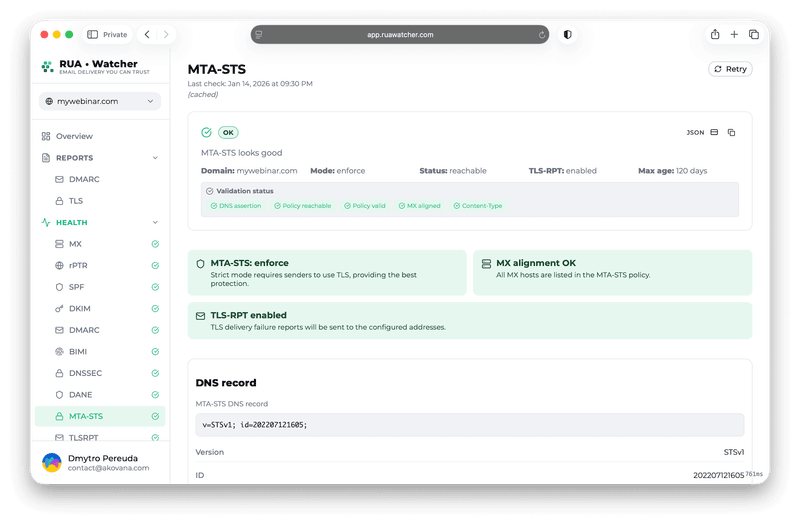
Task: Click the copy result icon
Action: coord(731,132)
